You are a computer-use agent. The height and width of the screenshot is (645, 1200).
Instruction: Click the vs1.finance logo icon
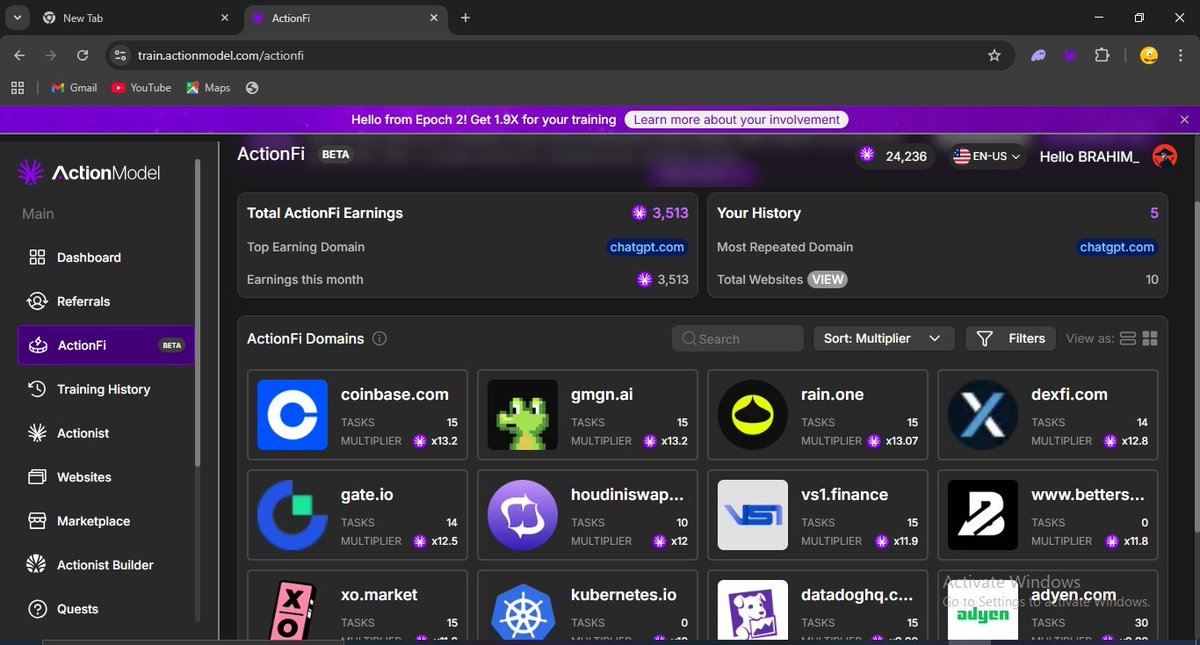[x=753, y=514]
